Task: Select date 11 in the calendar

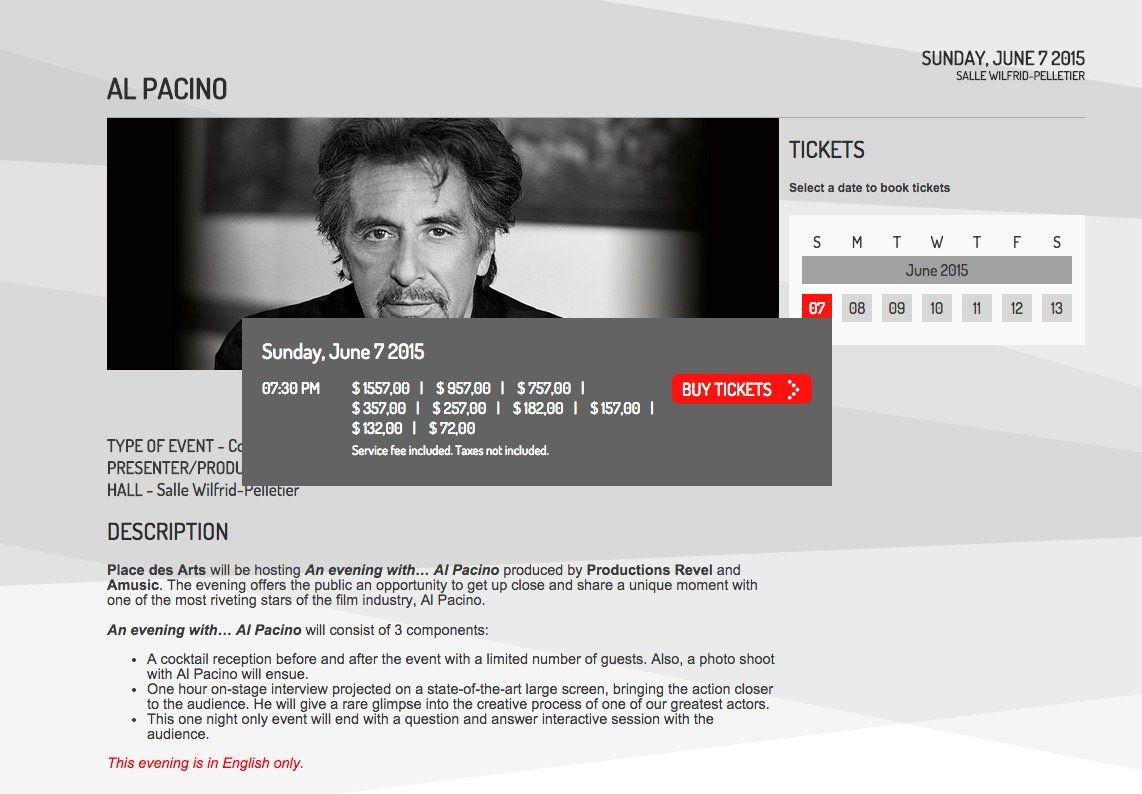Action: pos(977,308)
